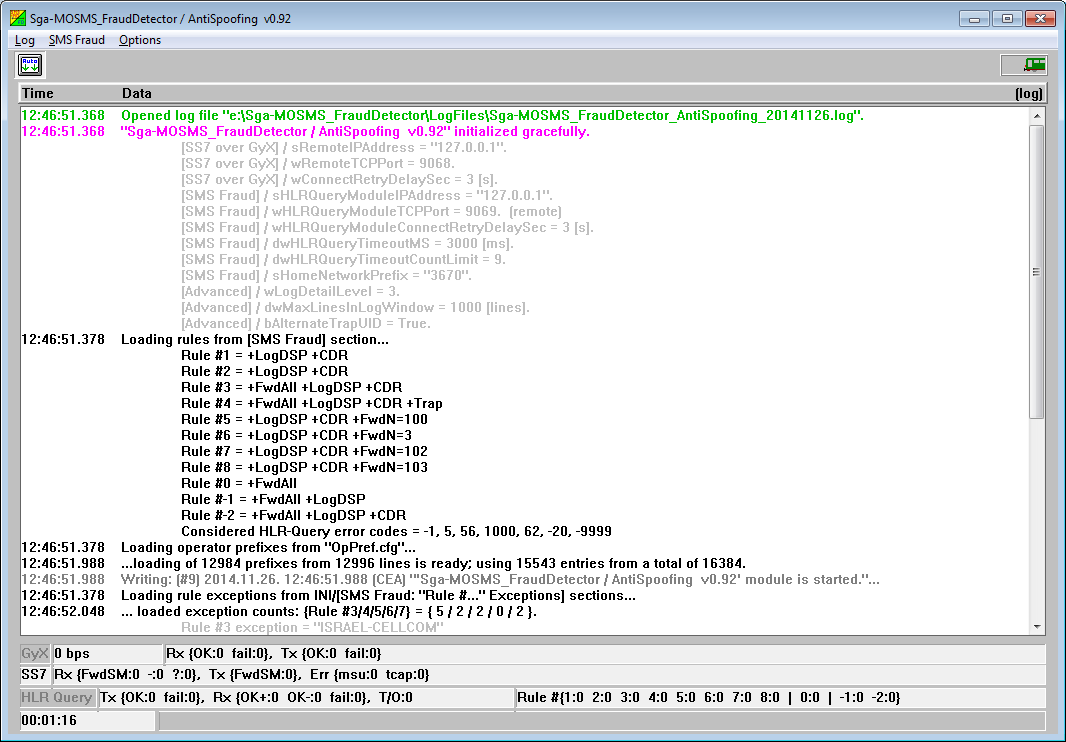Select the Rule #7 +FwdN=102 line
This screenshot has height=742, width=1066.
point(305,451)
